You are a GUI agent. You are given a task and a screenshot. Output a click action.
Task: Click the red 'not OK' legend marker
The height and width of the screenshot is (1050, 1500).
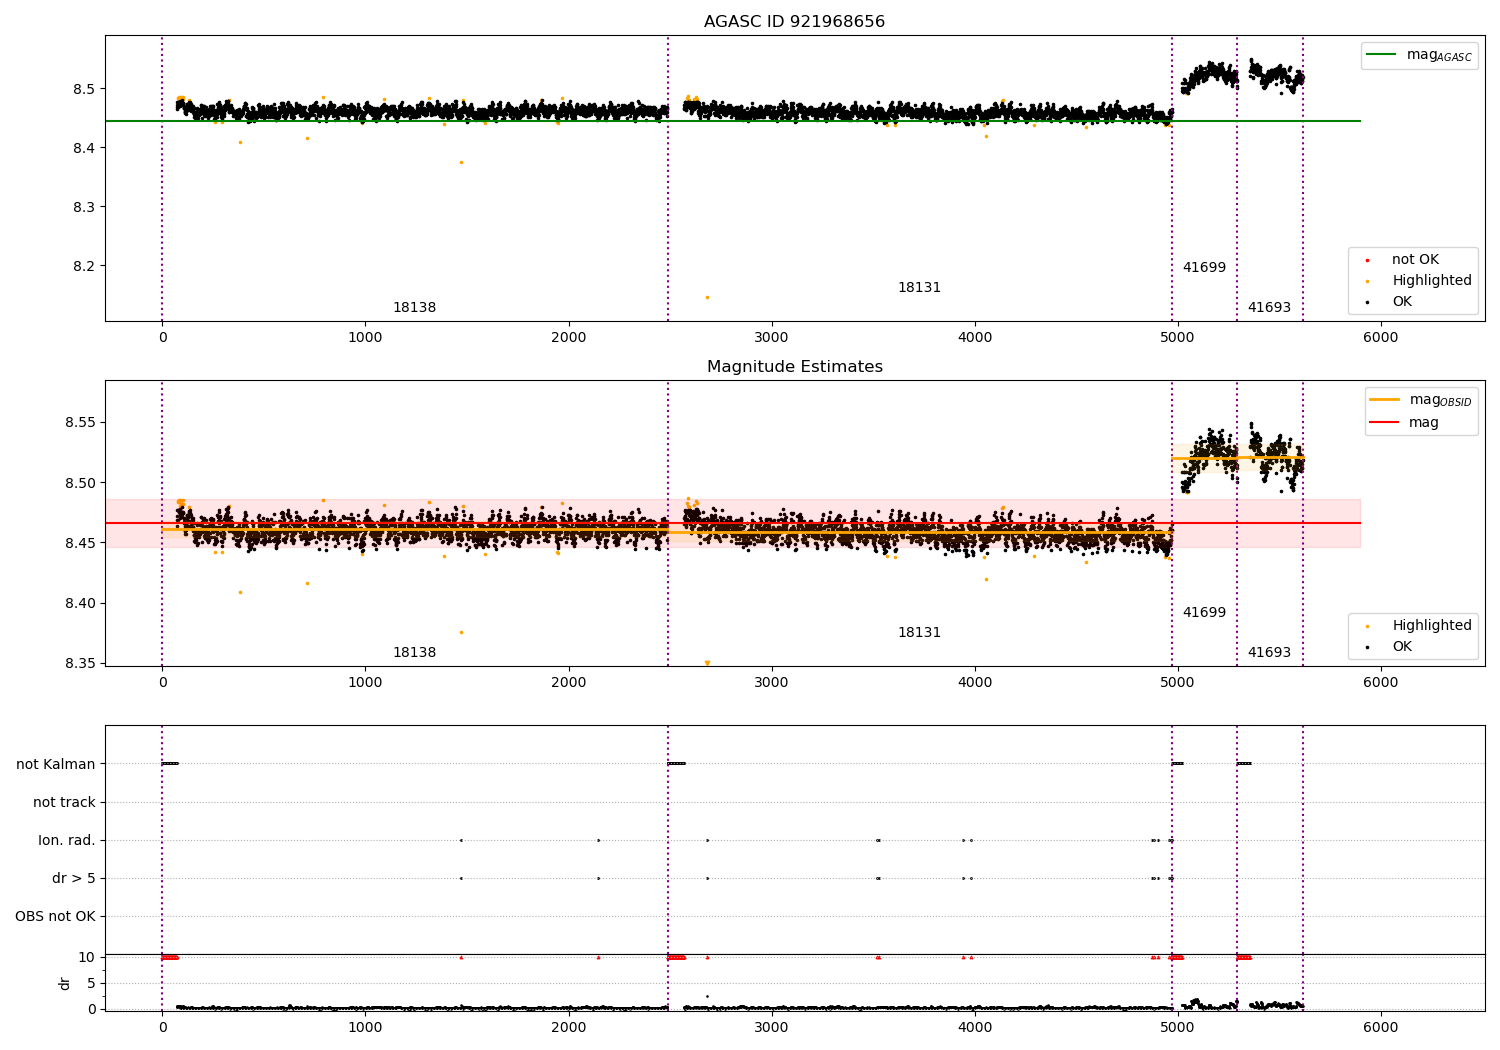pos(1367,260)
